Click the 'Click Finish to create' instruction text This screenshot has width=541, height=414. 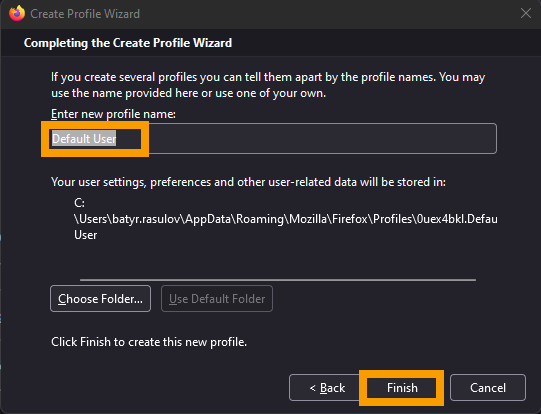149,342
